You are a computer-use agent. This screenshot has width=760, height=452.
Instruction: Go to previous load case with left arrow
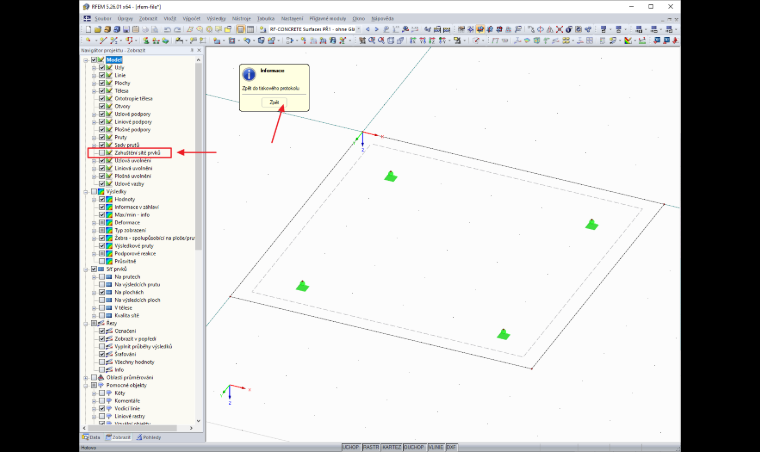click(367, 30)
